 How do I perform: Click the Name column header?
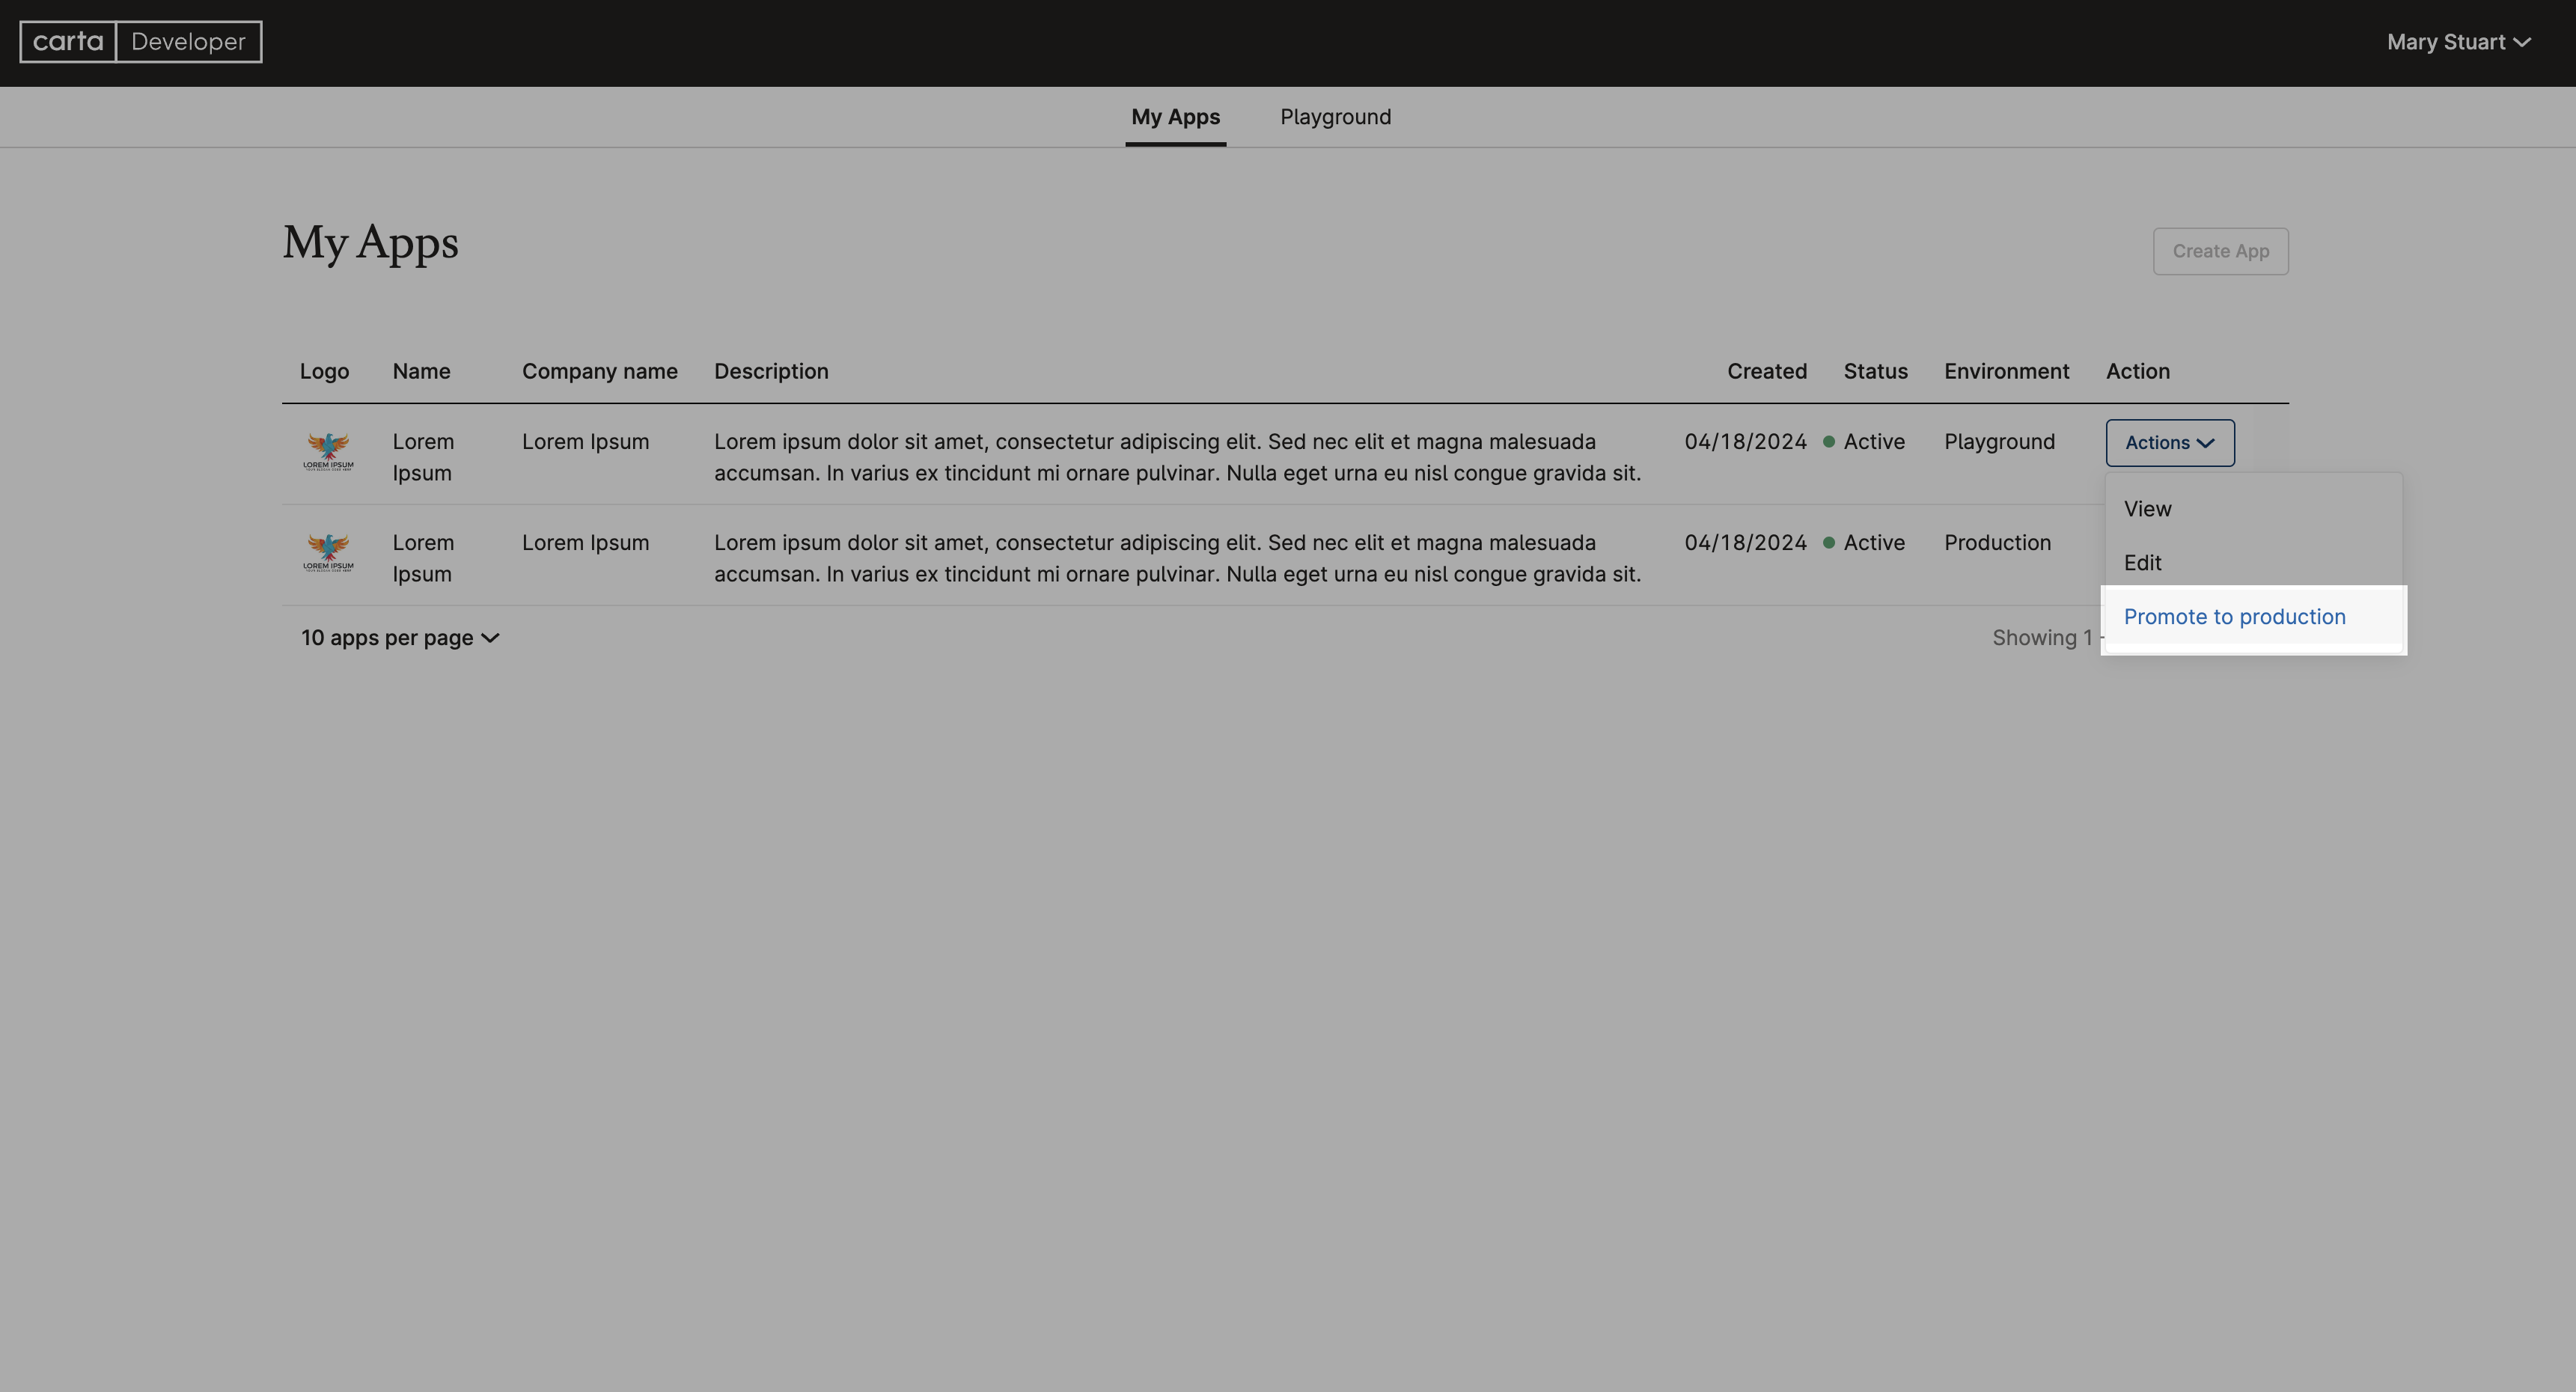421,371
